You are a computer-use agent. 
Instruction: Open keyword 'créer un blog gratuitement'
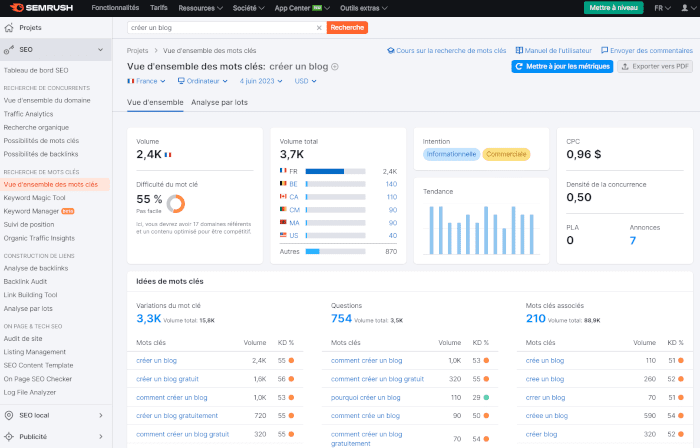pos(177,416)
